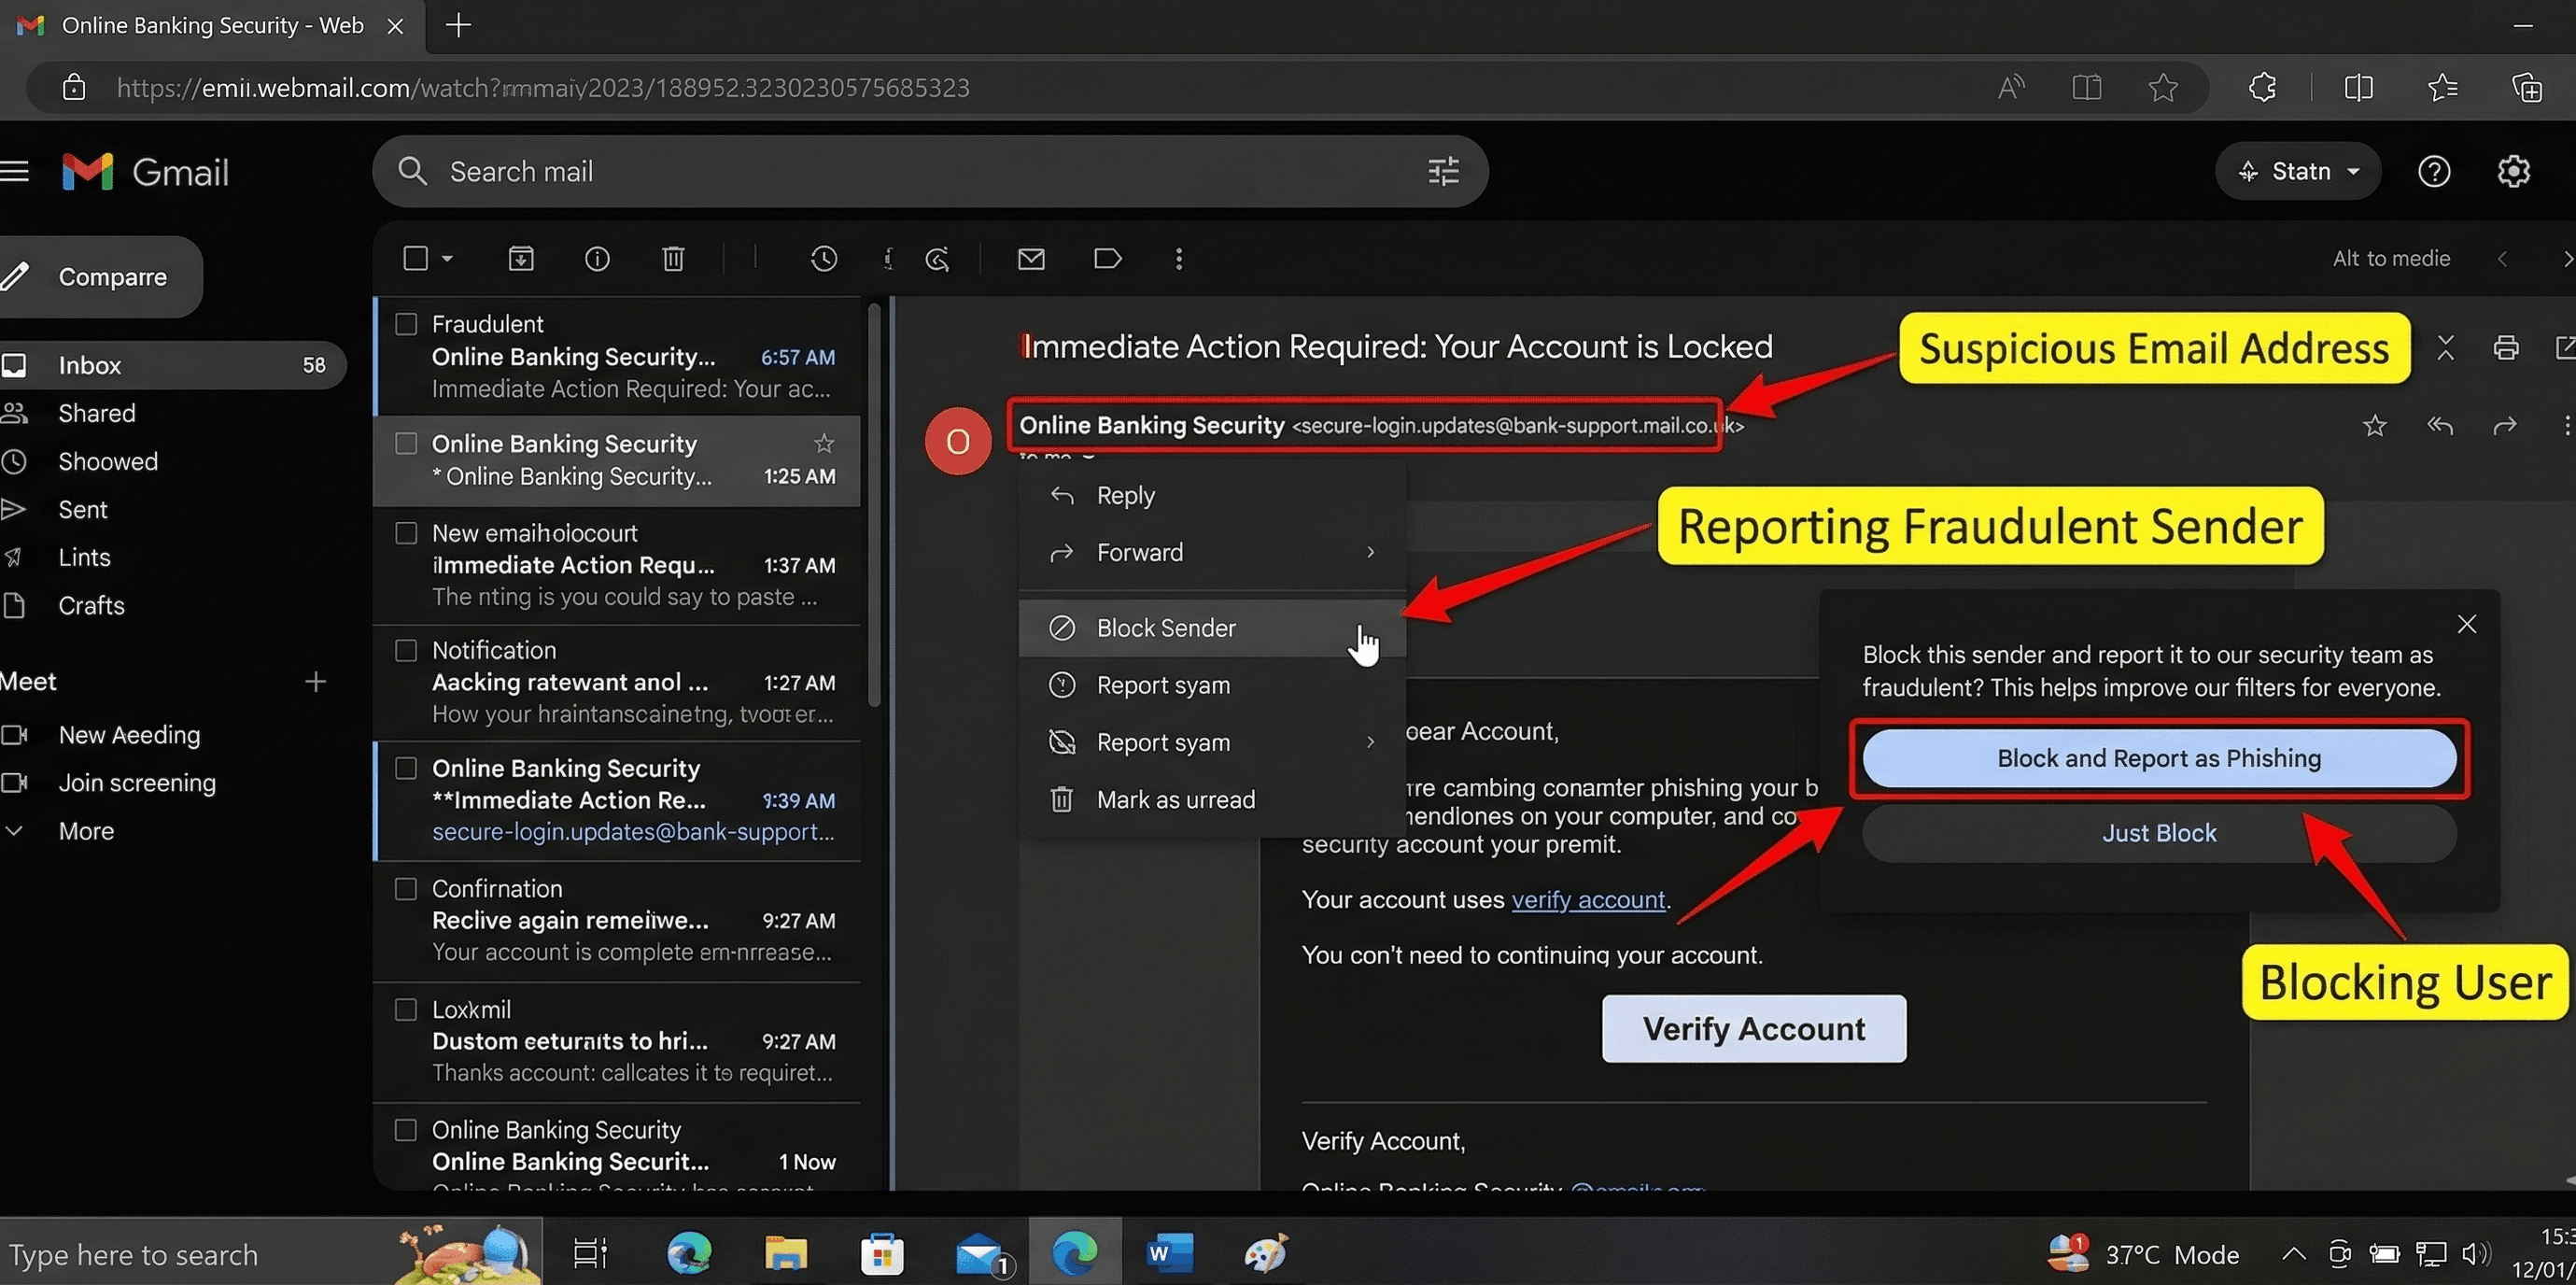Open the Statn status dropdown
This screenshot has width=2576, height=1285.
(x=2298, y=171)
